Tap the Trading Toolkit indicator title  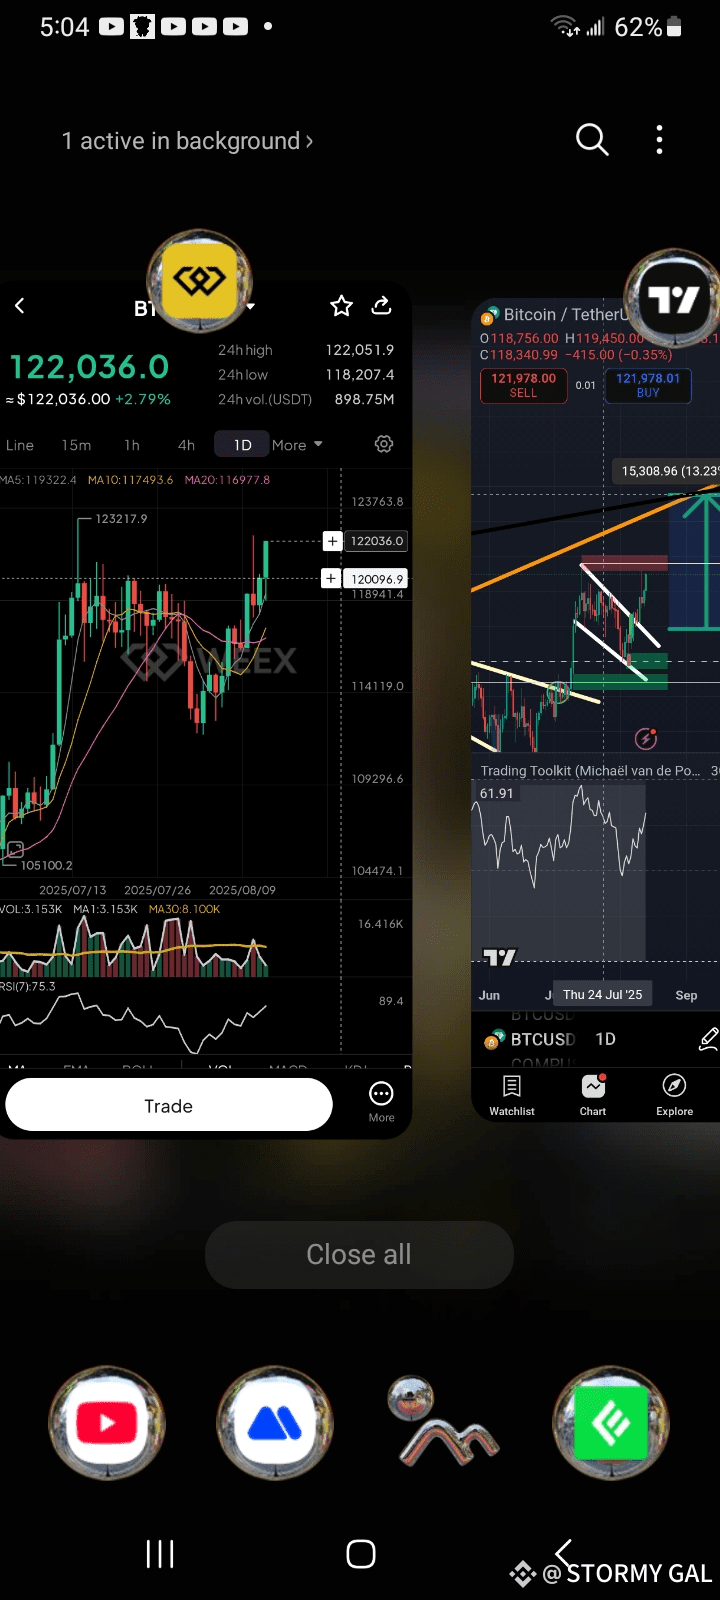click(590, 770)
